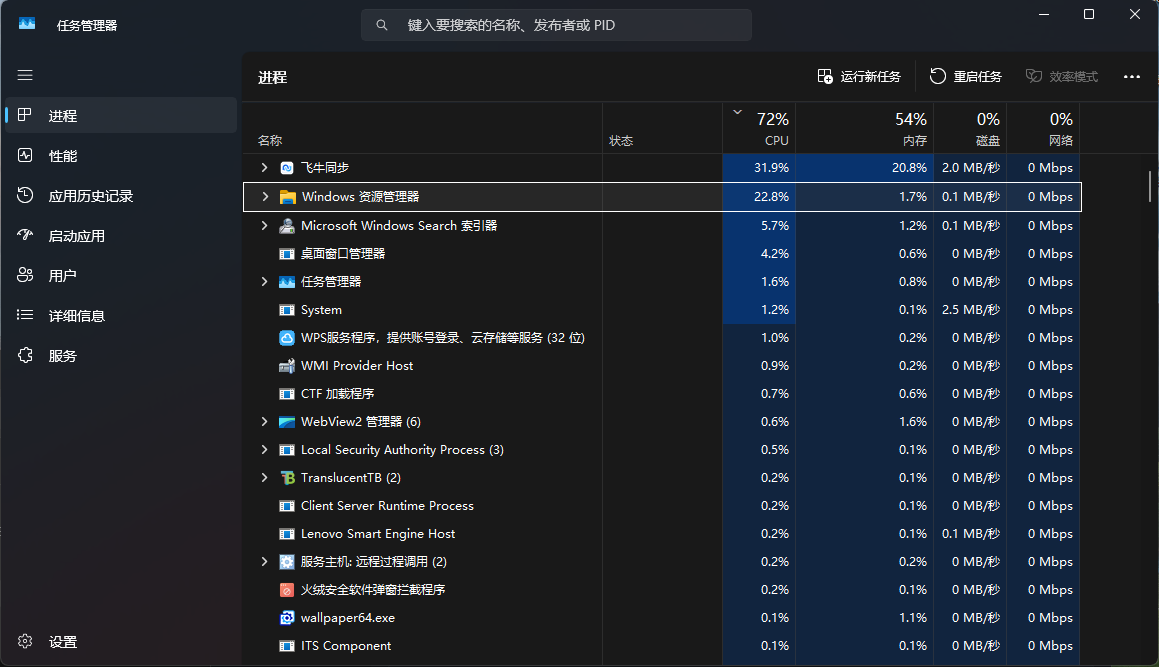Click the search magnifier icon
The width and height of the screenshot is (1159, 667).
click(381, 25)
